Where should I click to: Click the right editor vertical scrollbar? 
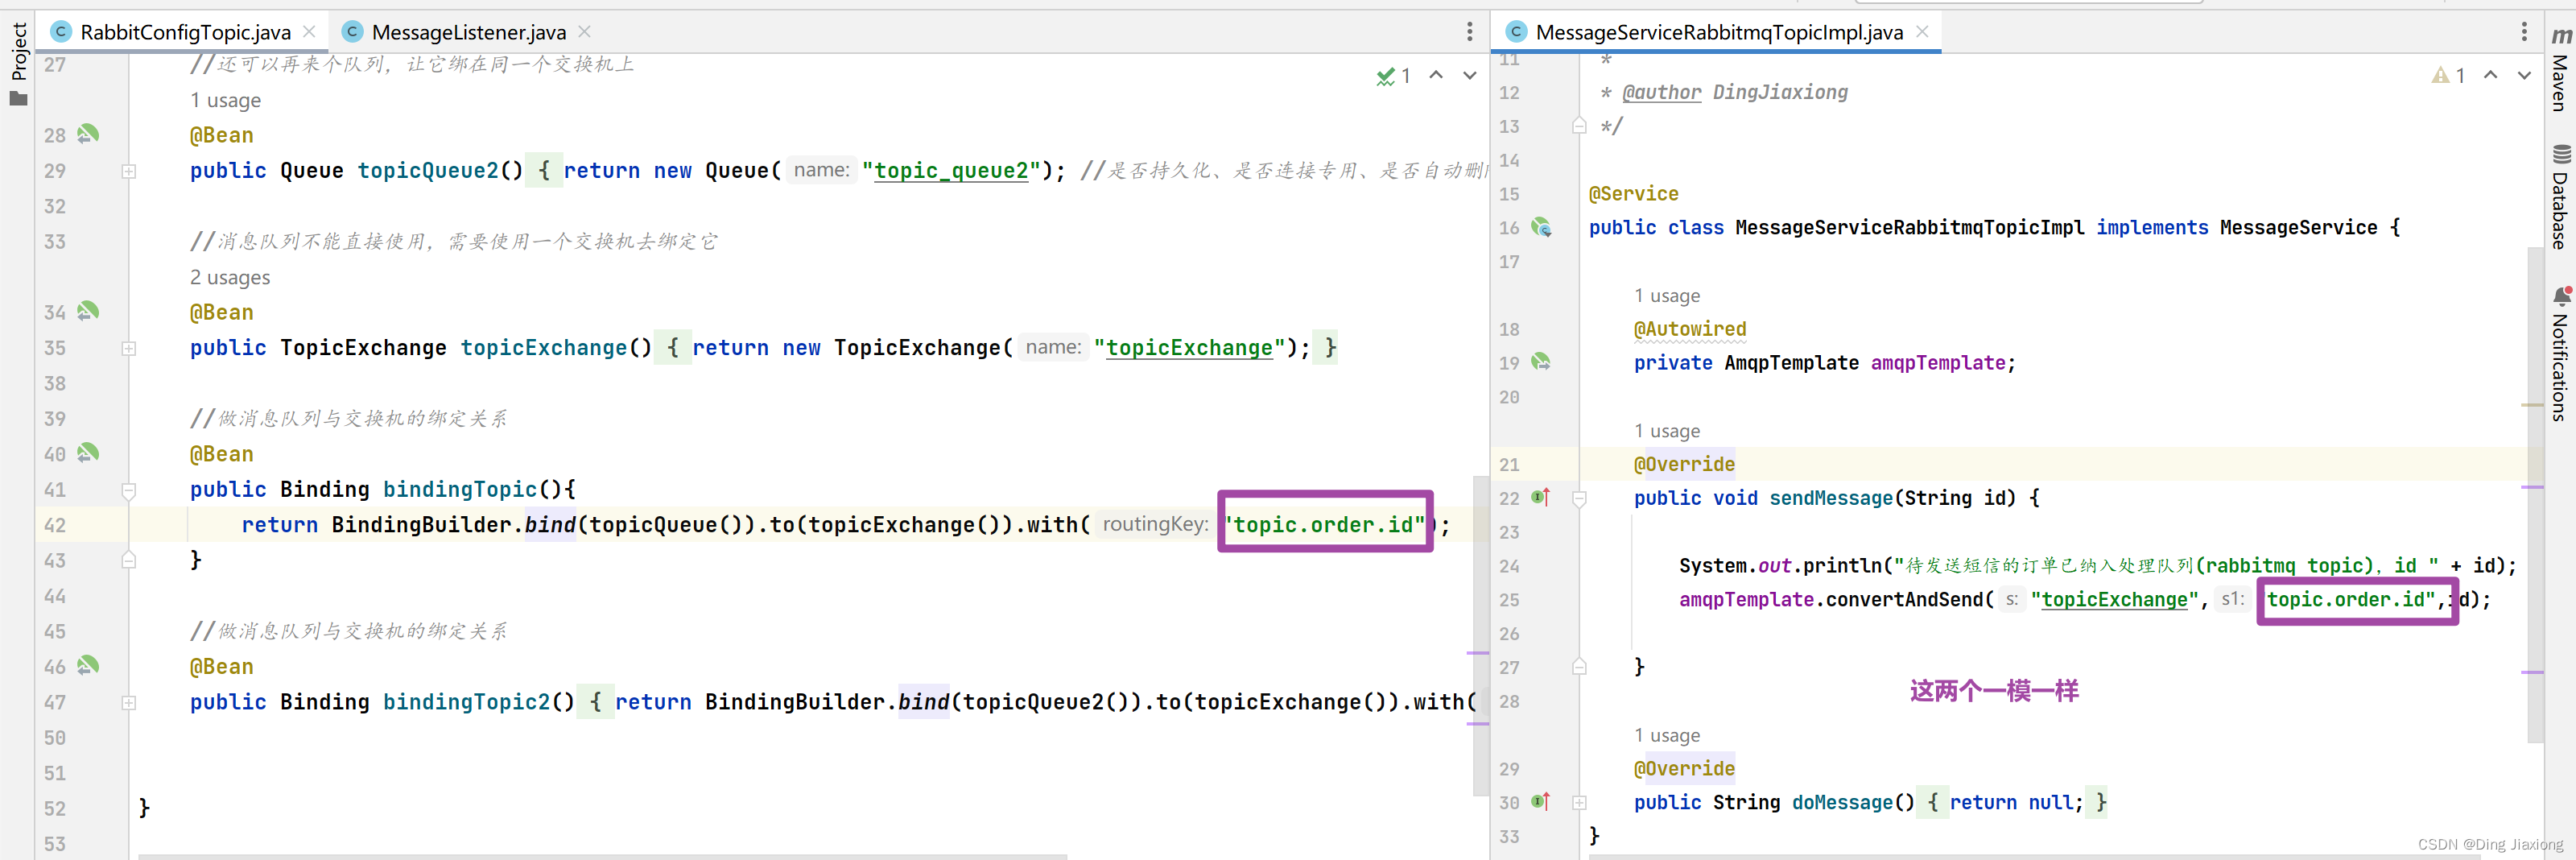pos(2535,495)
